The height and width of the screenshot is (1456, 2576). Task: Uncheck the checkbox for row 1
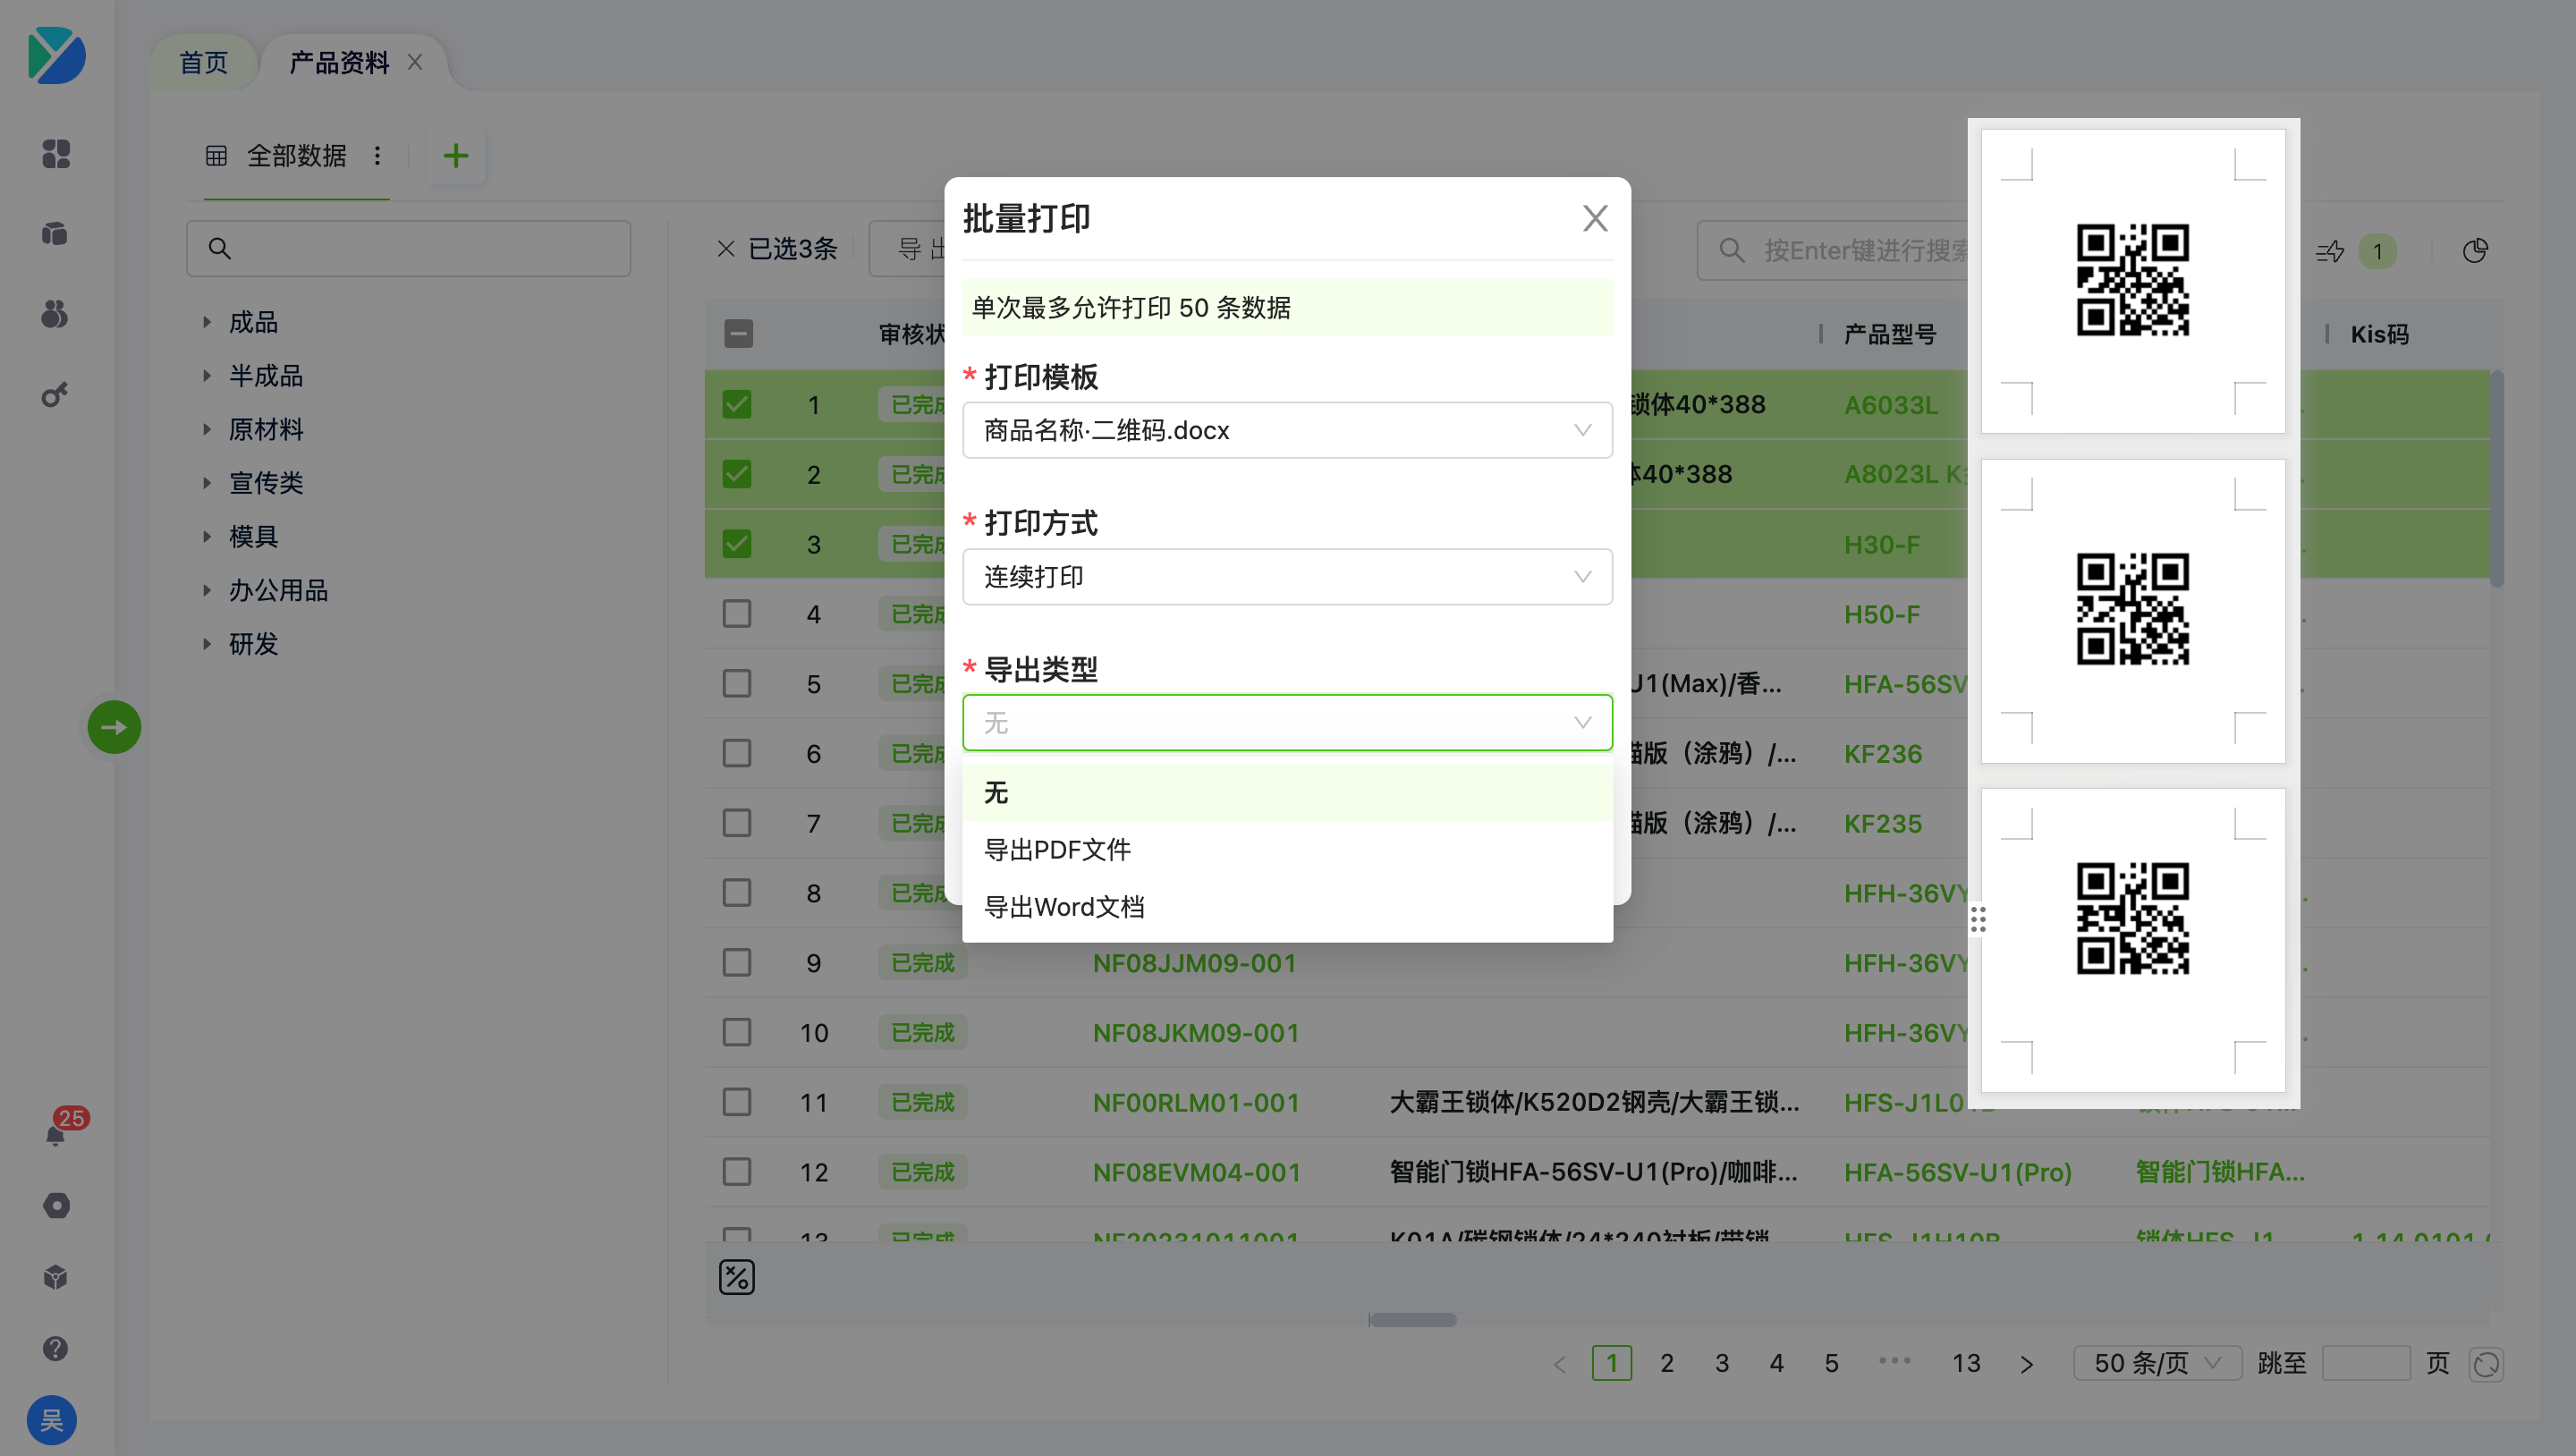tap(737, 405)
